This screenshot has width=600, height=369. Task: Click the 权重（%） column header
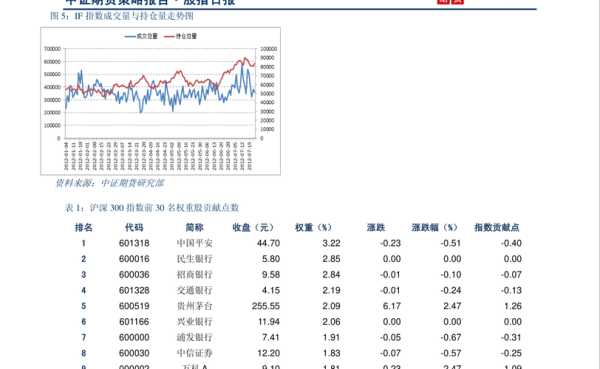tap(313, 228)
